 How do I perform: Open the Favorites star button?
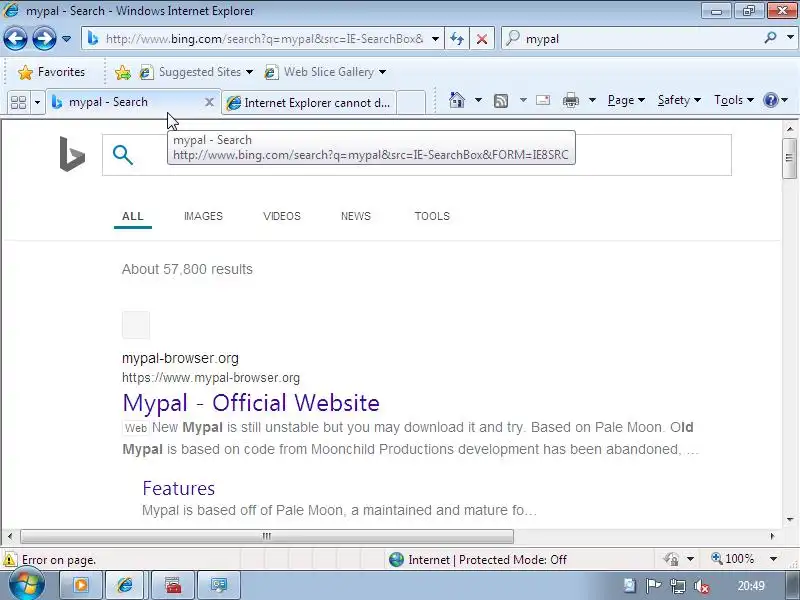[x=51, y=72]
